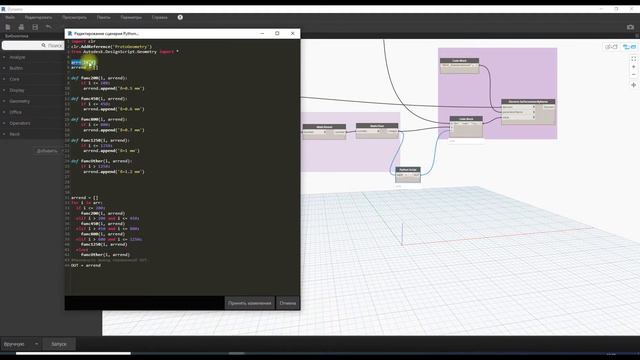The height and width of the screenshot is (360, 640).
Task: Click the Accept changes button in Python editor
Action: tap(249, 303)
